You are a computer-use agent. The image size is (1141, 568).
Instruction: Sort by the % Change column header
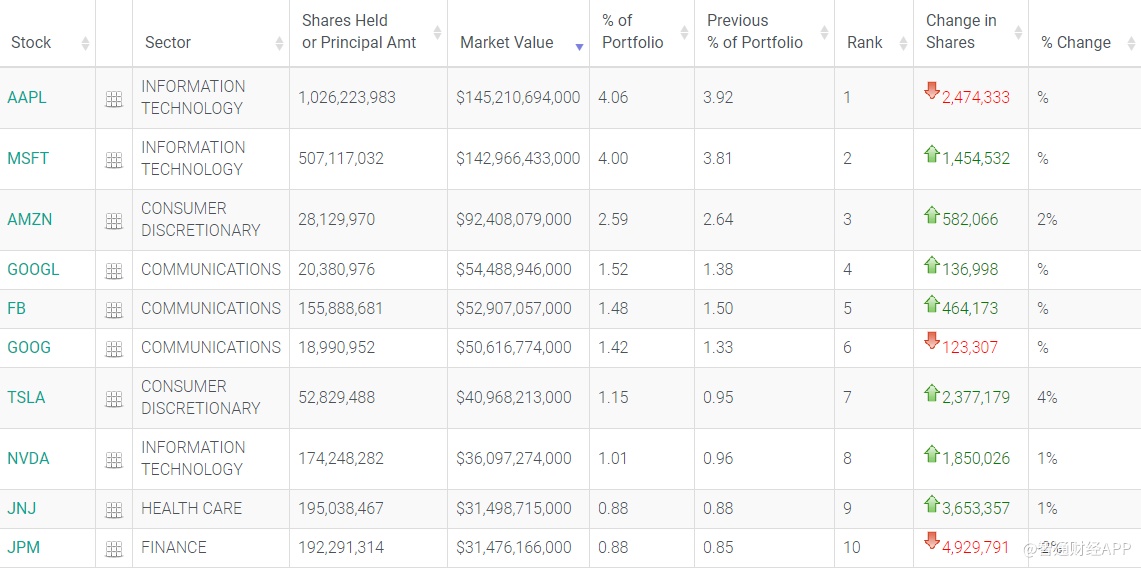(1076, 43)
